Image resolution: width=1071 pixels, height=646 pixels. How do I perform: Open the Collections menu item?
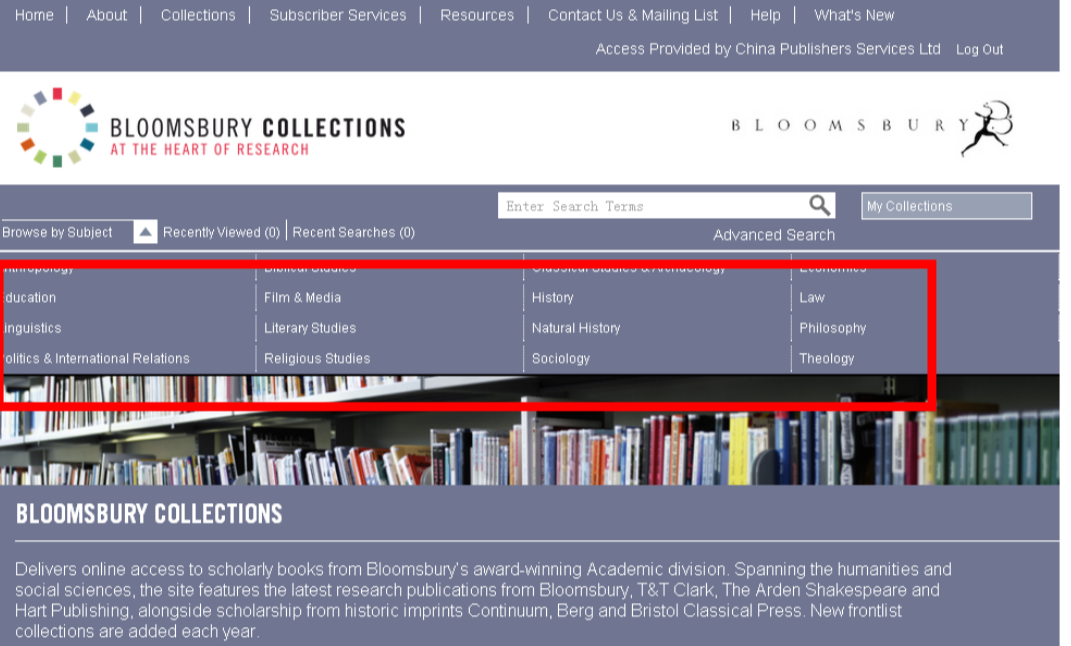click(198, 15)
